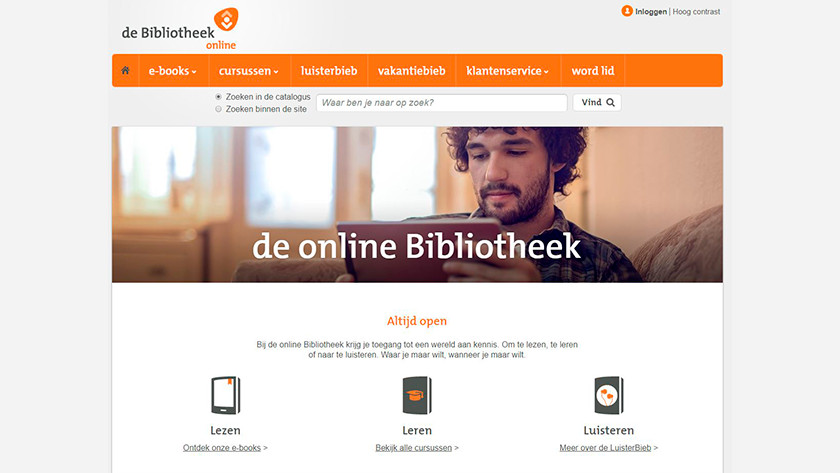
Task: Expand the cursussen dropdown menu
Action: coord(249,71)
